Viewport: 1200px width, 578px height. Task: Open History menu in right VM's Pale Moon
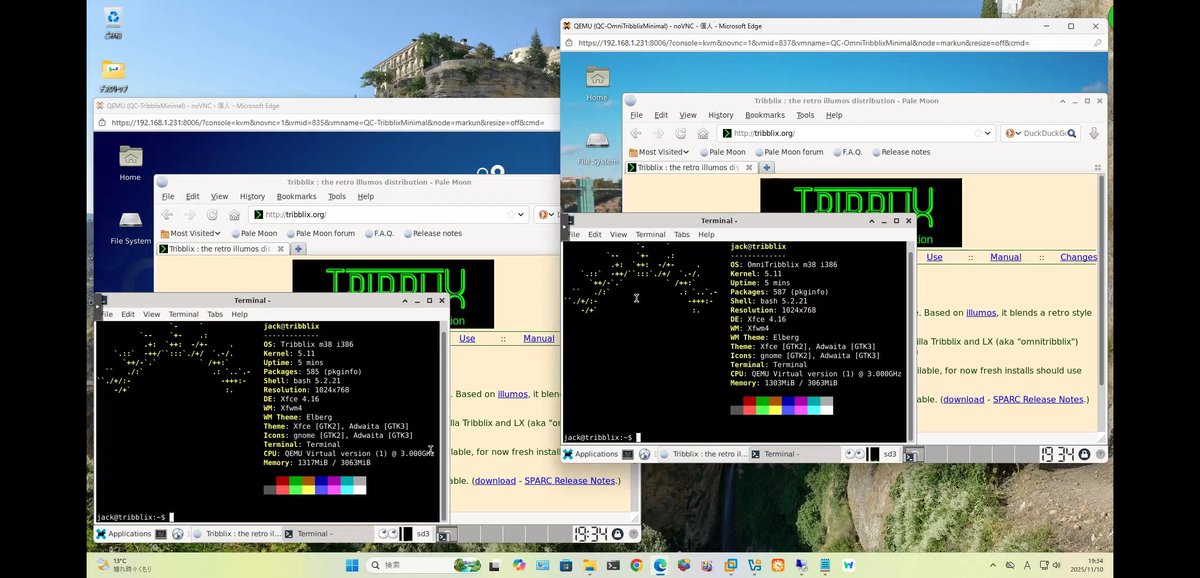point(720,115)
